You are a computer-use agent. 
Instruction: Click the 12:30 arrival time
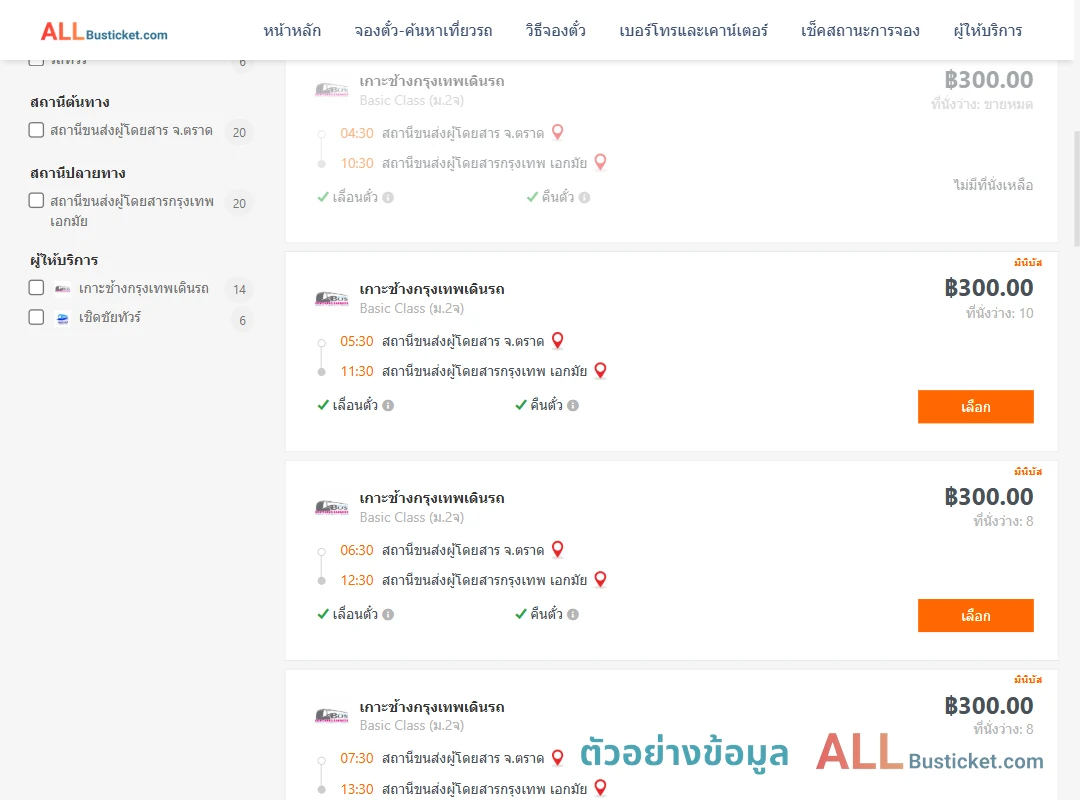357,580
